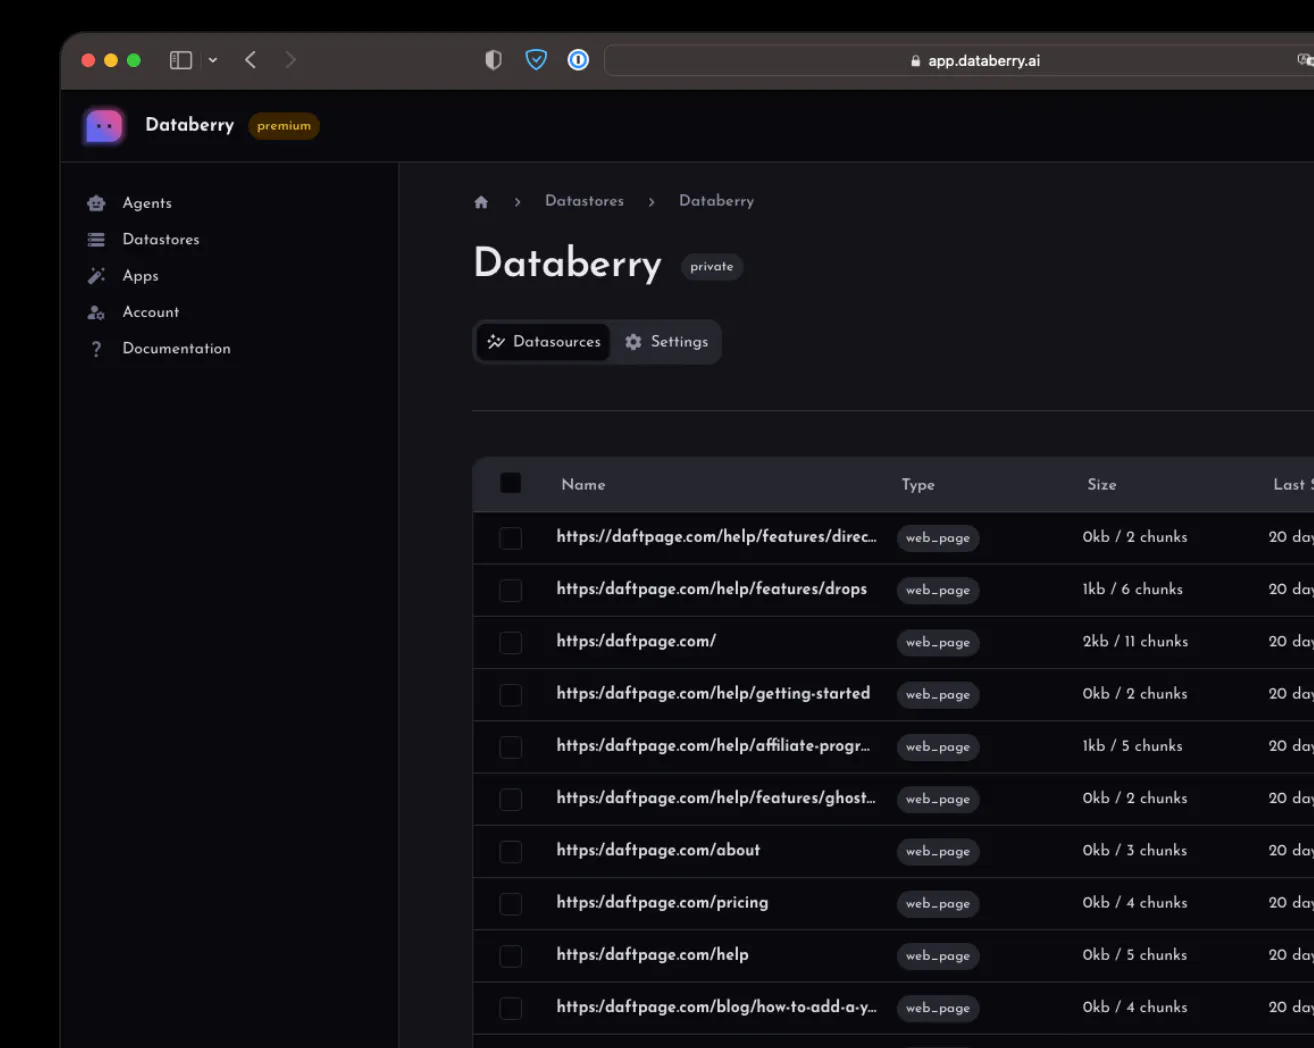Viewport: 1314px width, 1048px height.
Task: Click the Name column header
Action: (583, 485)
